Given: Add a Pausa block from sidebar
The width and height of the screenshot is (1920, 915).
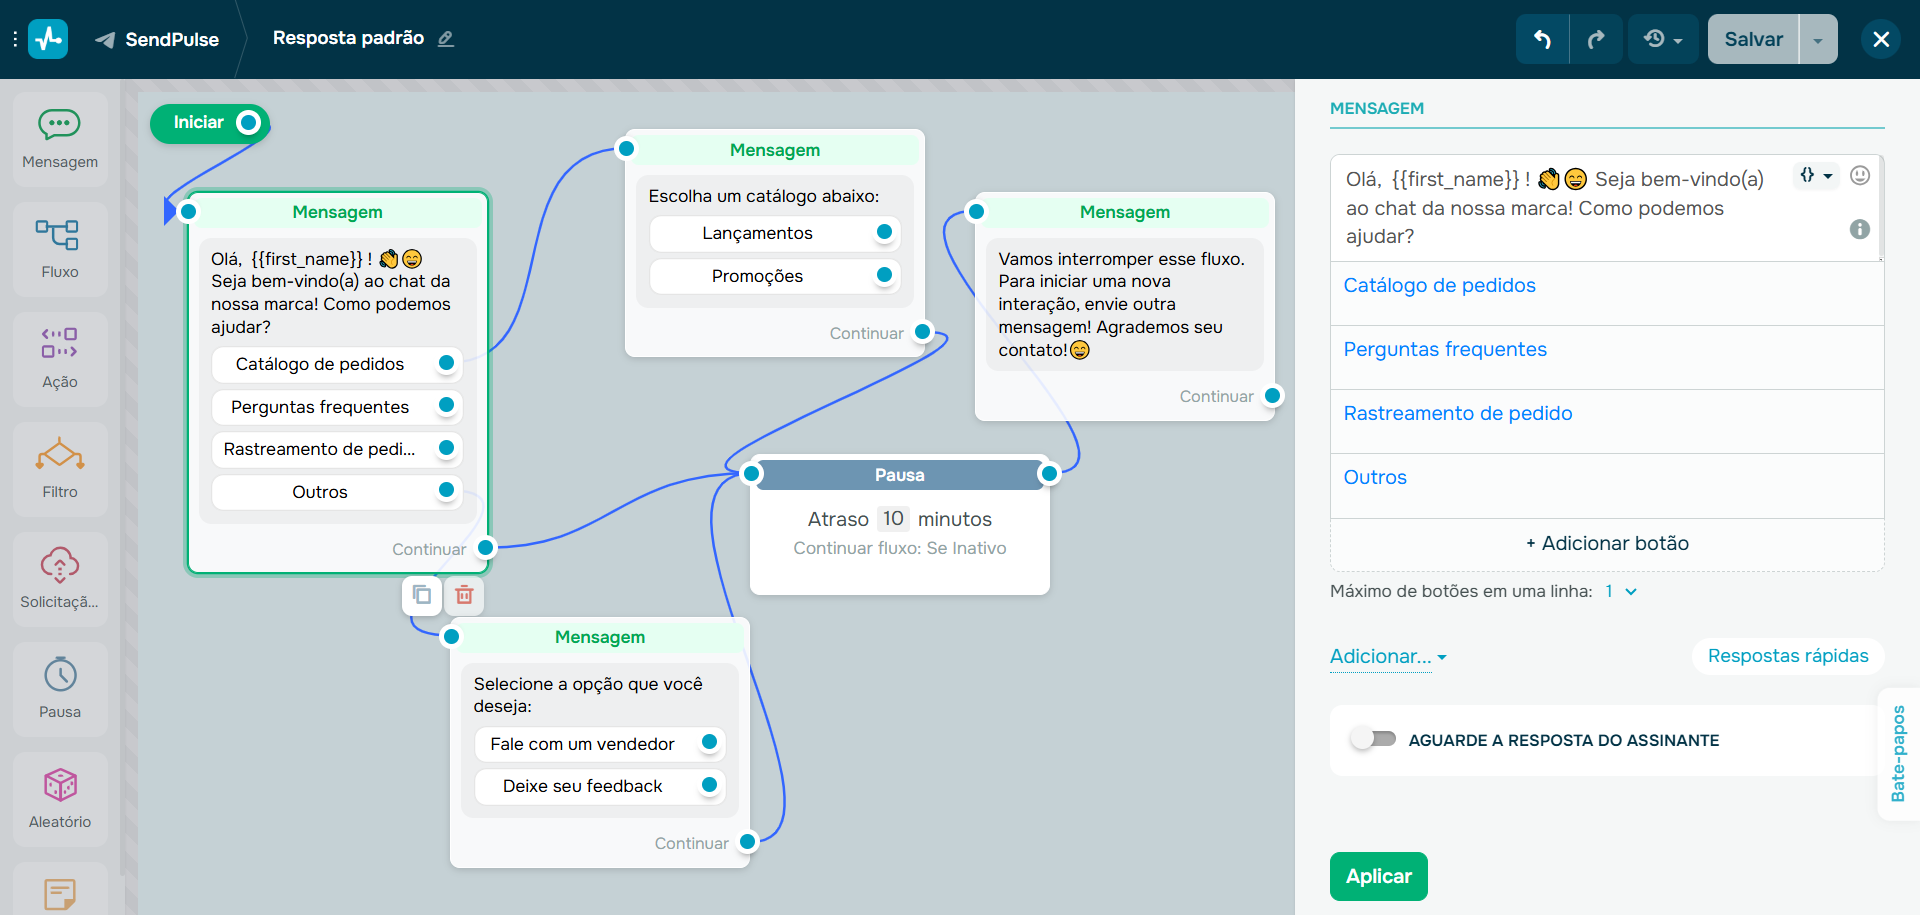Looking at the screenshot, I should [60, 690].
